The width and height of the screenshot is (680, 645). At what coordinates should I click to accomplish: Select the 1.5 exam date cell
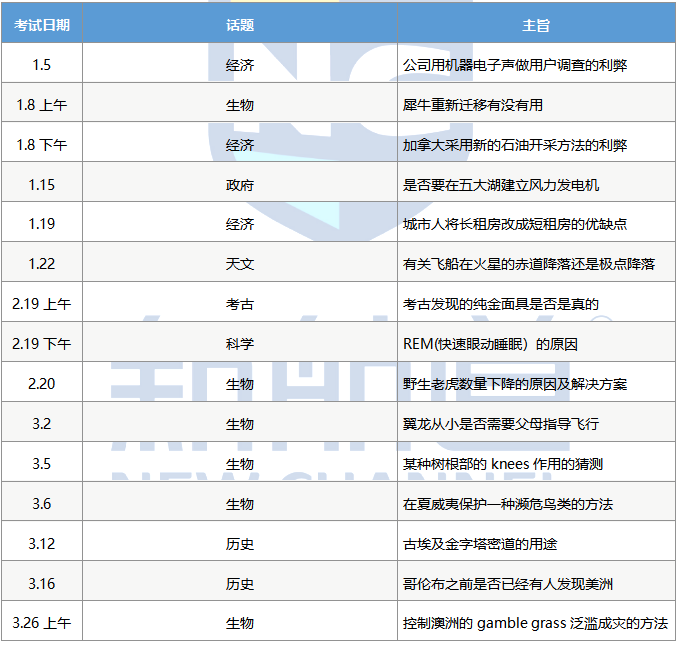coord(42,64)
